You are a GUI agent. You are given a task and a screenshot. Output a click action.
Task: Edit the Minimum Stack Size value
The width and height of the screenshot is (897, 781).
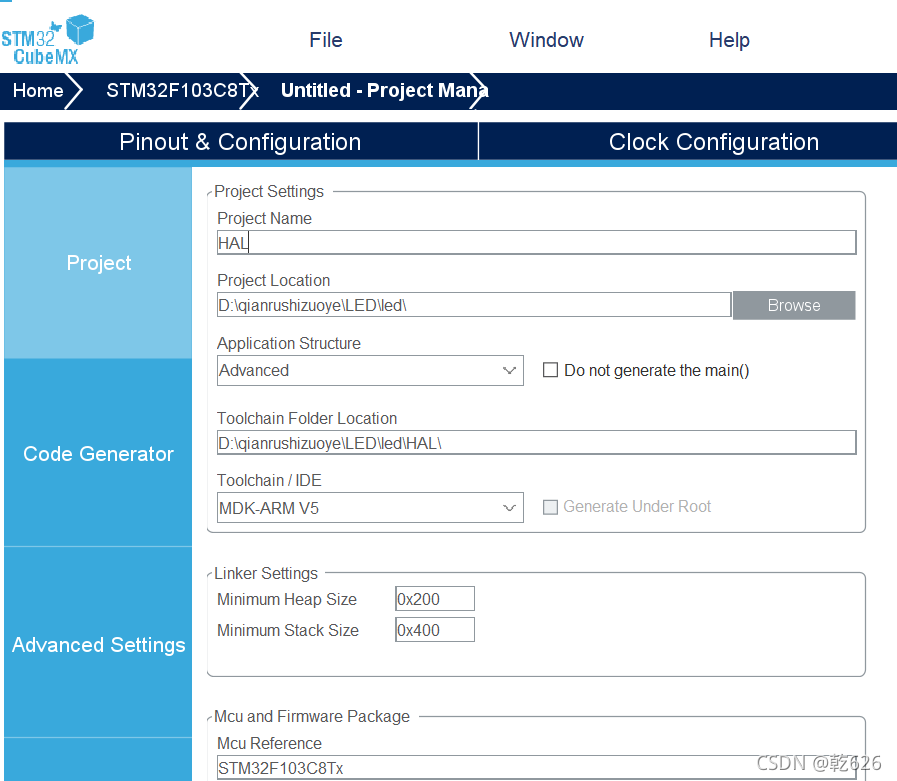pyautogui.click(x=435, y=630)
